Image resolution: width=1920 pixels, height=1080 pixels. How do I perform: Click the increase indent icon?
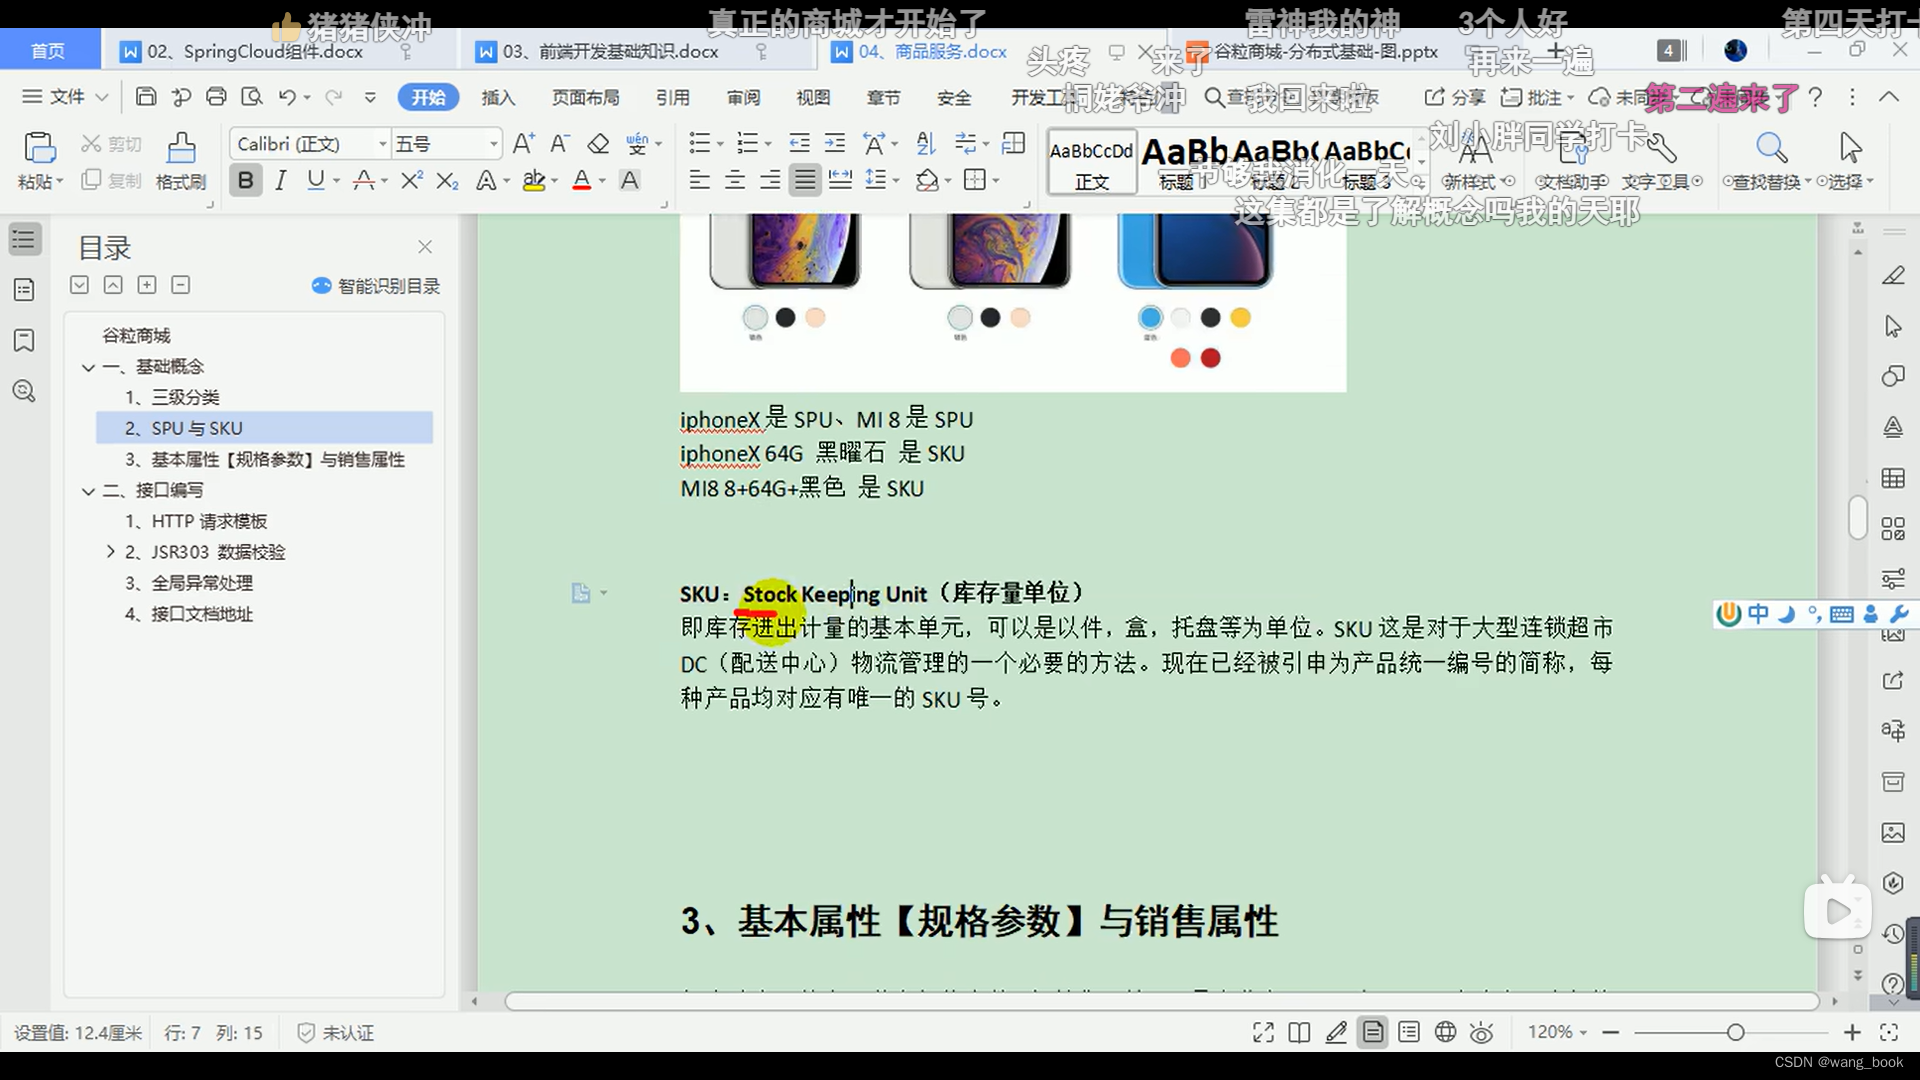click(835, 144)
